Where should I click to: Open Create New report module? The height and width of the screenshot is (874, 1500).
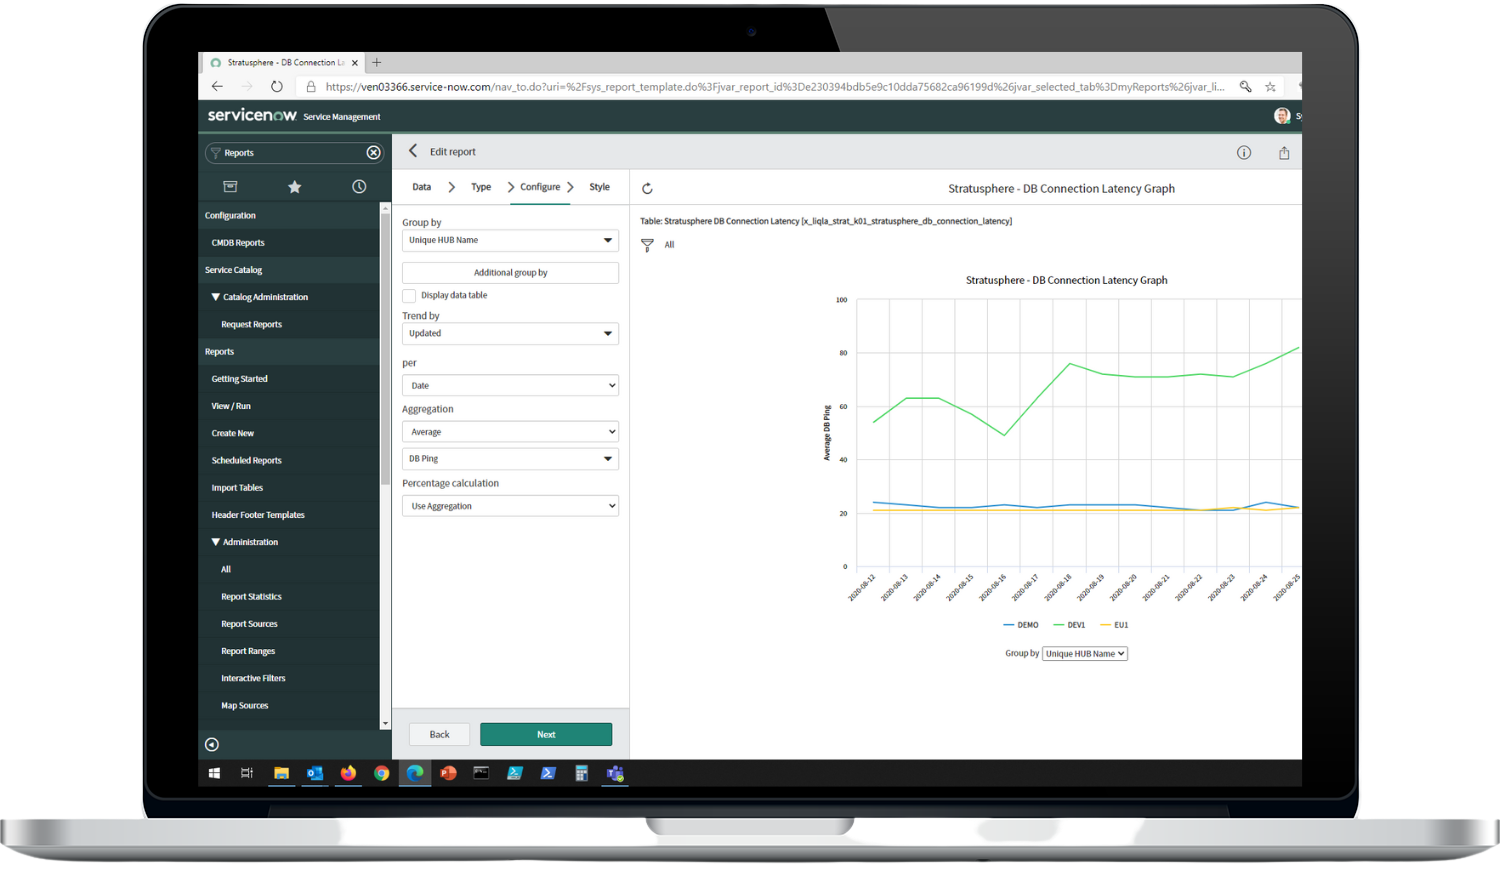click(232, 433)
